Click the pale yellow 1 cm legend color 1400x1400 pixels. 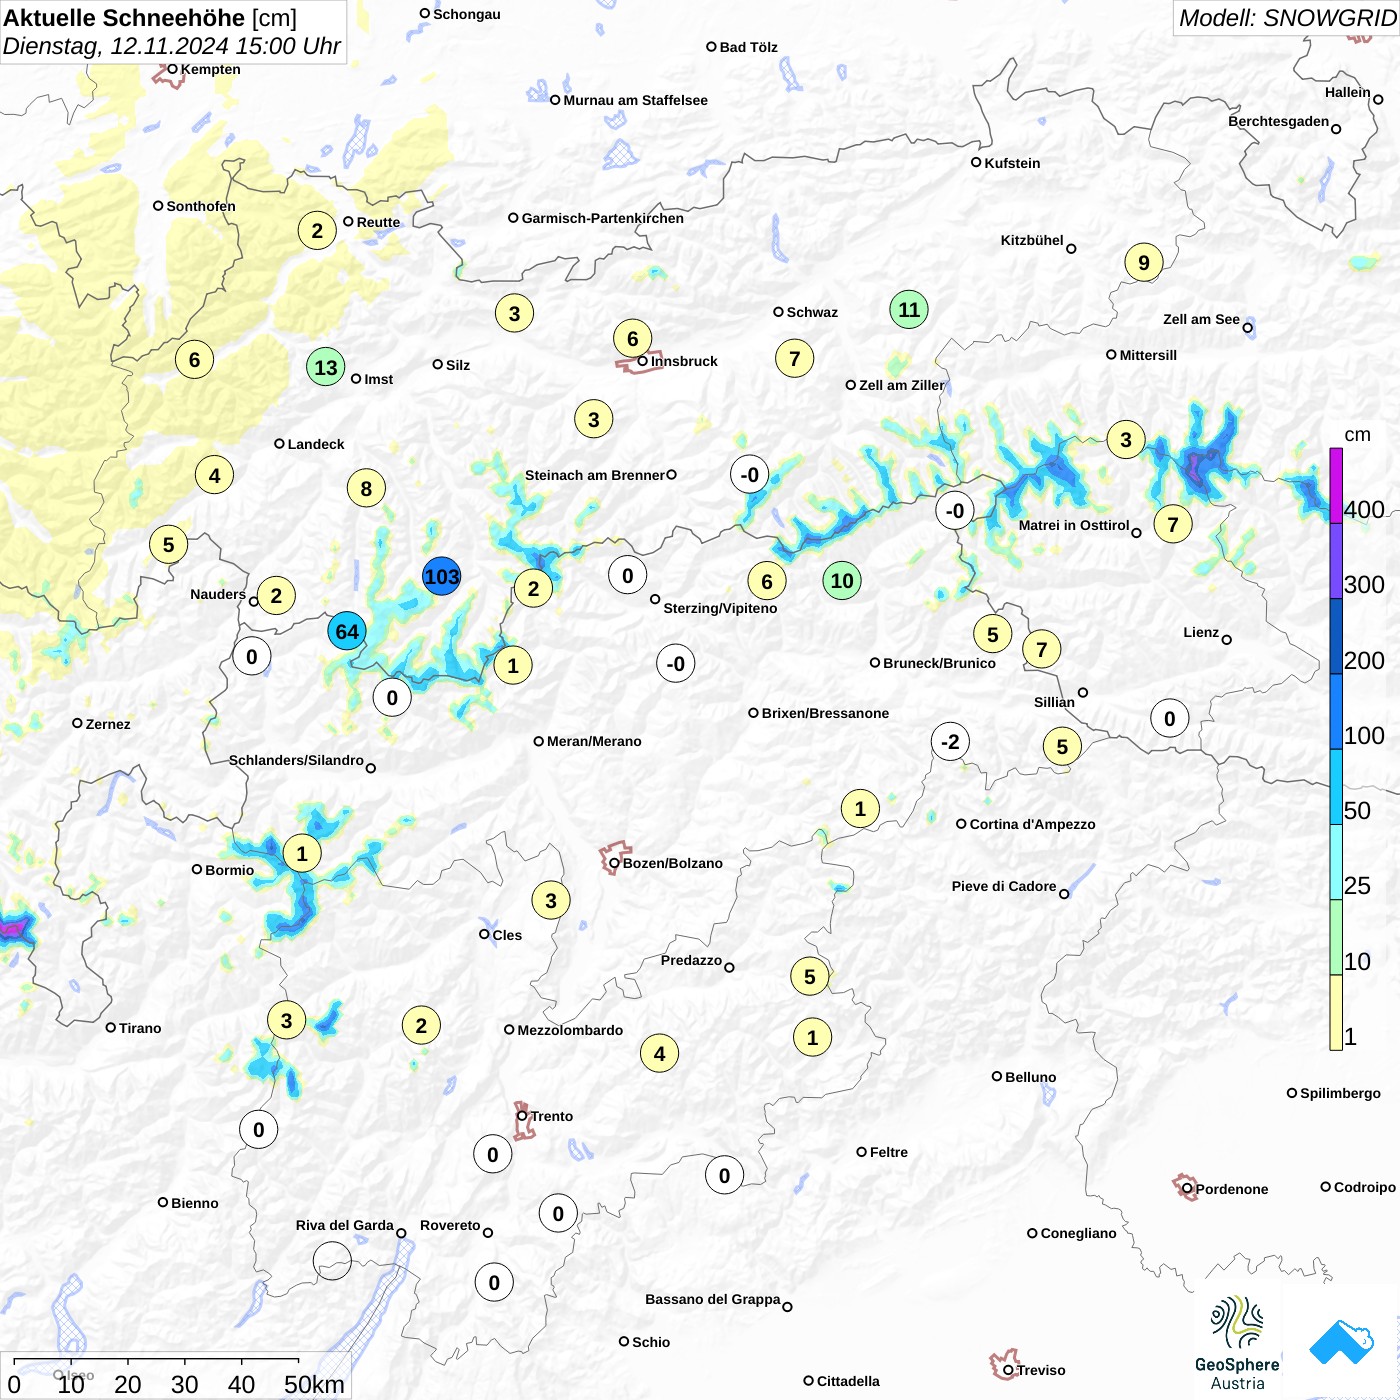pyautogui.click(x=1336, y=1013)
